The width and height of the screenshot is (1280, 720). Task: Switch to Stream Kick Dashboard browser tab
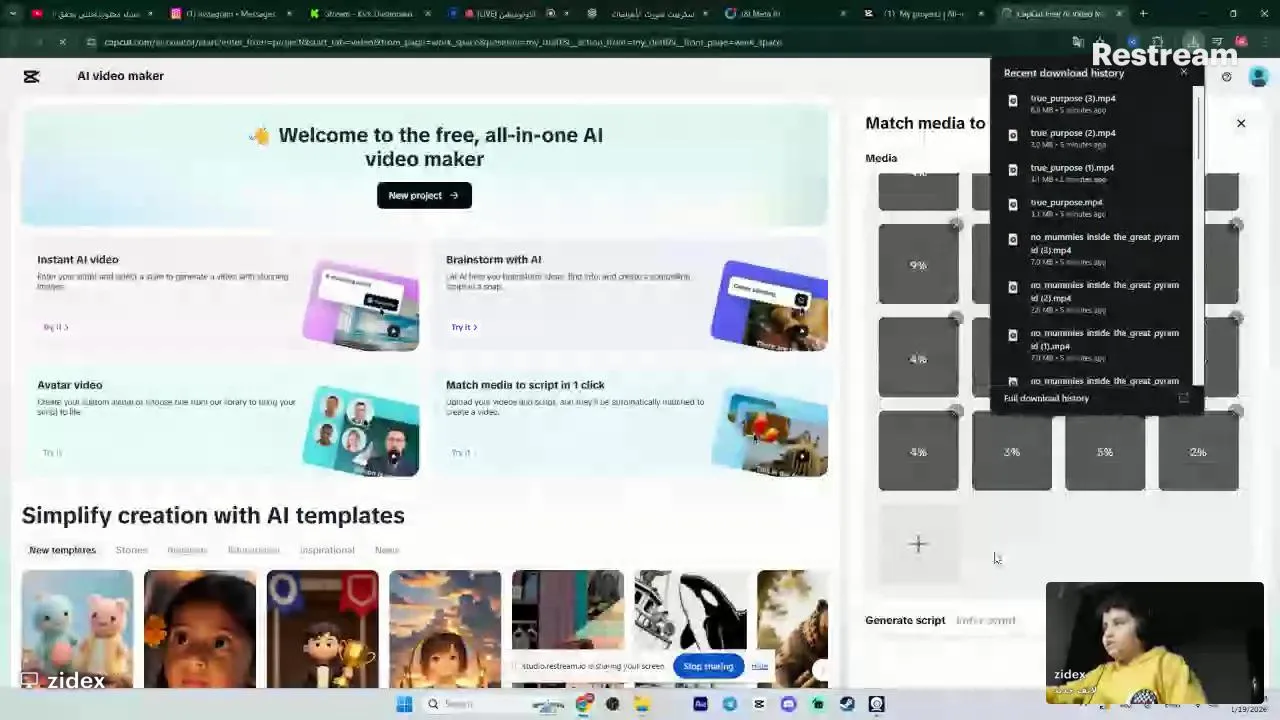[368, 14]
